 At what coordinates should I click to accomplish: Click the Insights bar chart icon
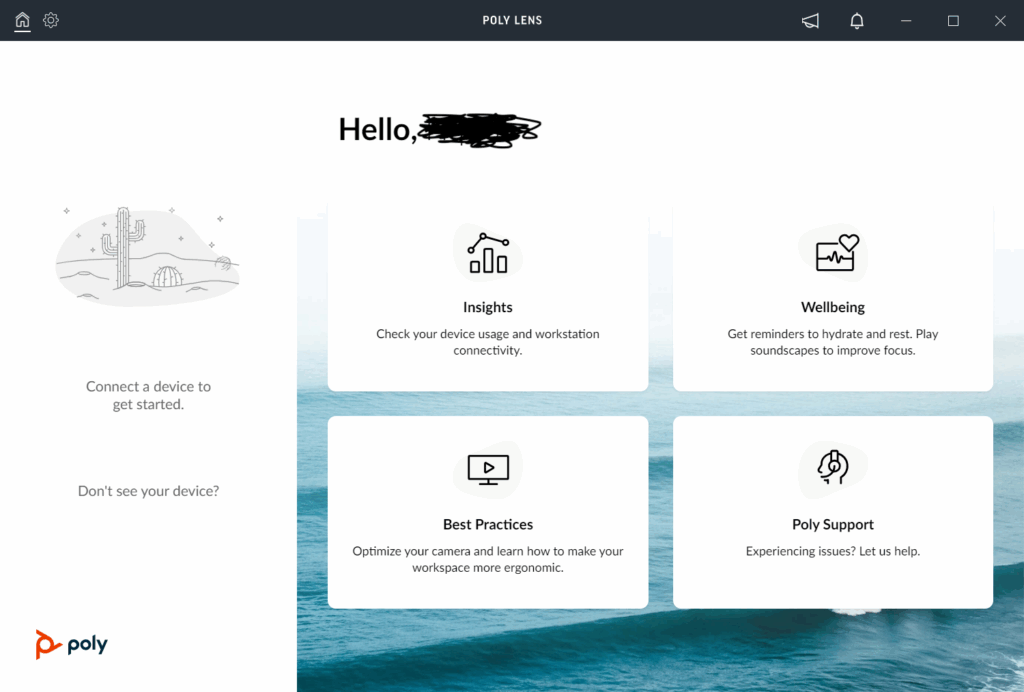pyautogui.click(x=488, y=253)
